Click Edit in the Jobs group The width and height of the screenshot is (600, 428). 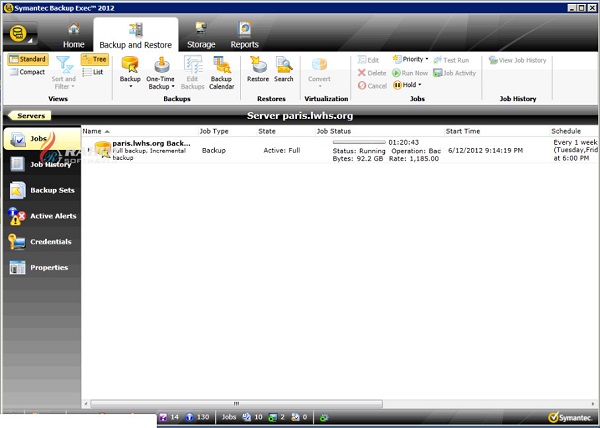point(368,60)
